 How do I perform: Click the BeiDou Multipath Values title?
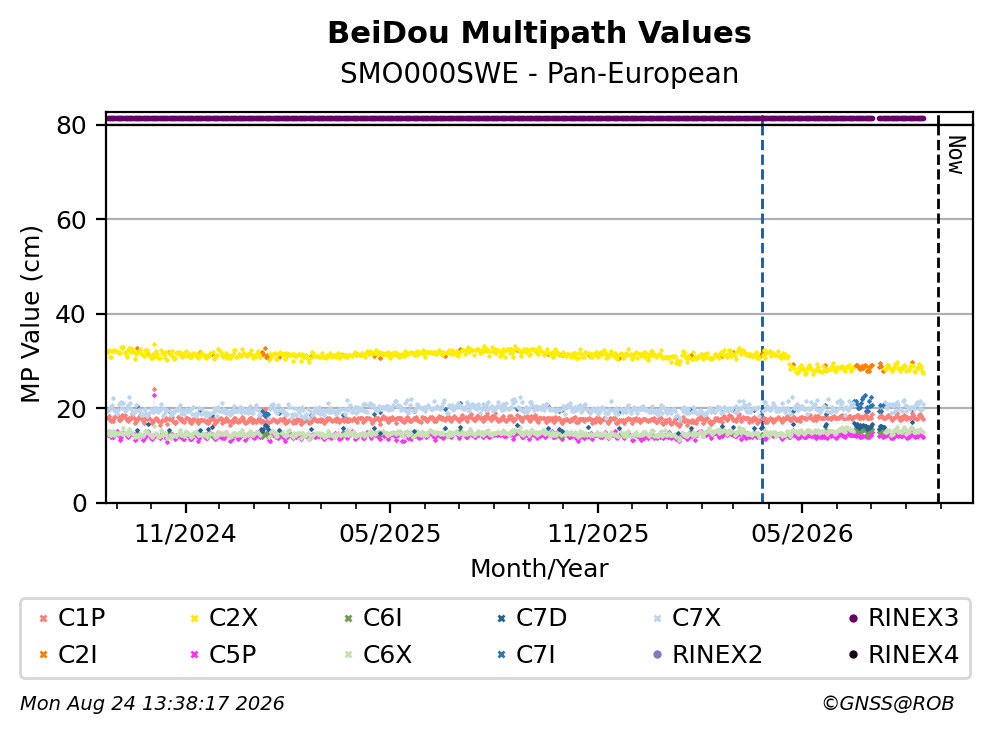click(540, 33)
